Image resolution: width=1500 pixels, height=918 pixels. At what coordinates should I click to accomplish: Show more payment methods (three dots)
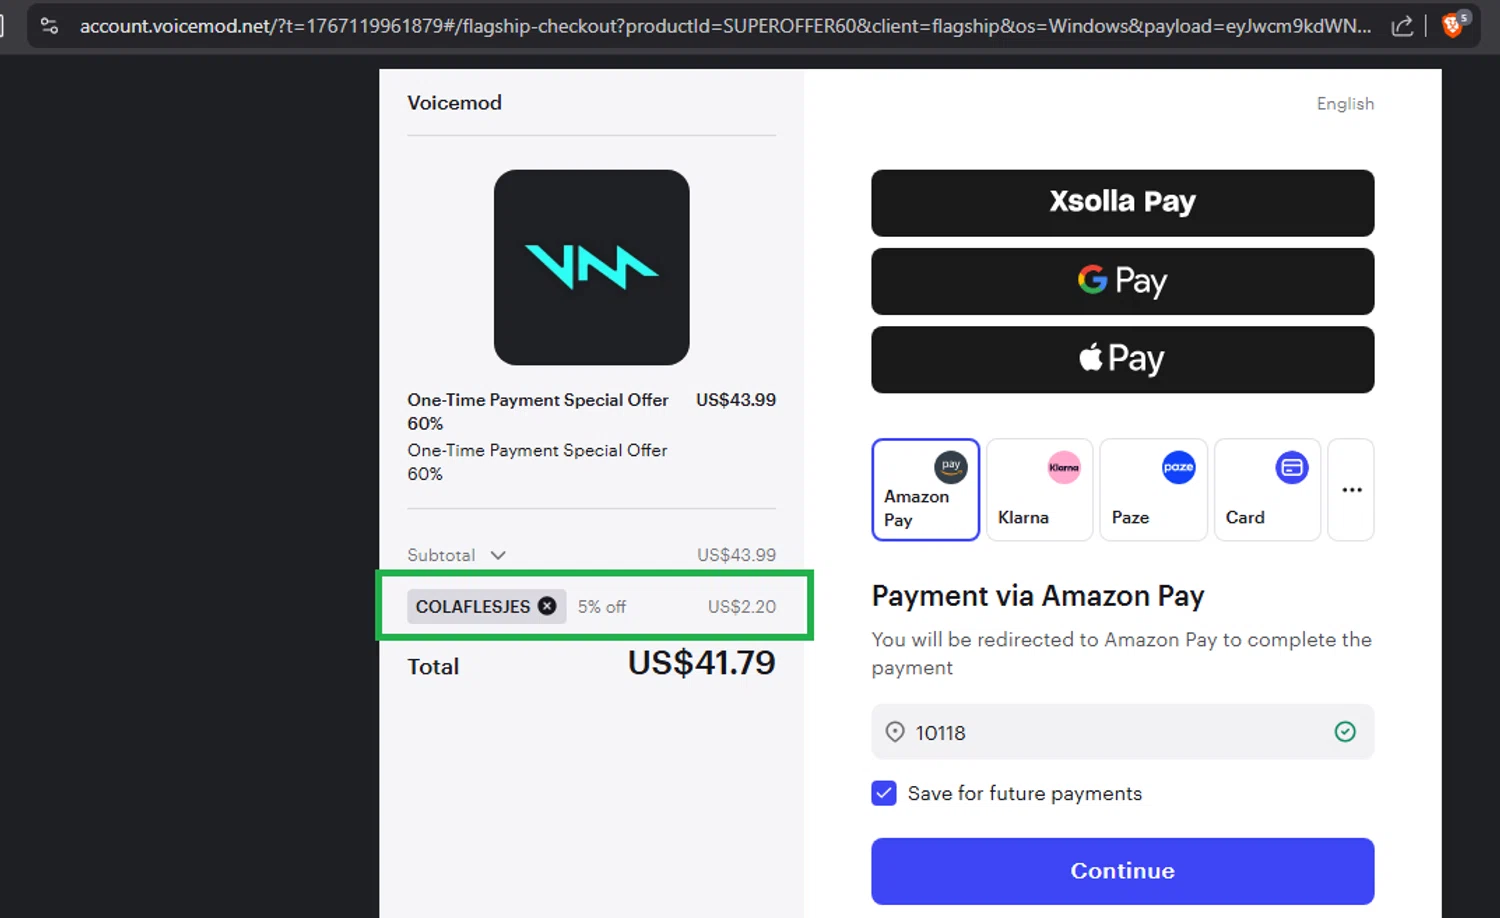(1351, 490)
